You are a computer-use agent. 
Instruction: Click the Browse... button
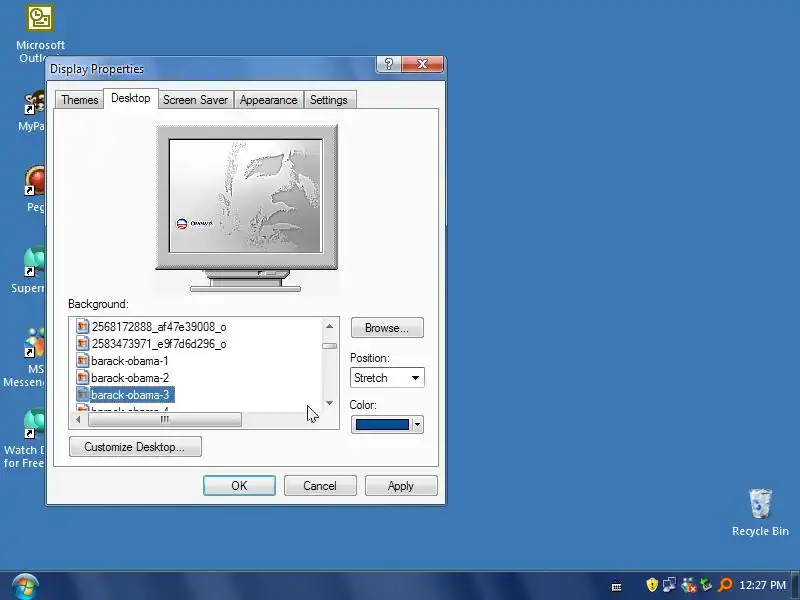(387, 328)
